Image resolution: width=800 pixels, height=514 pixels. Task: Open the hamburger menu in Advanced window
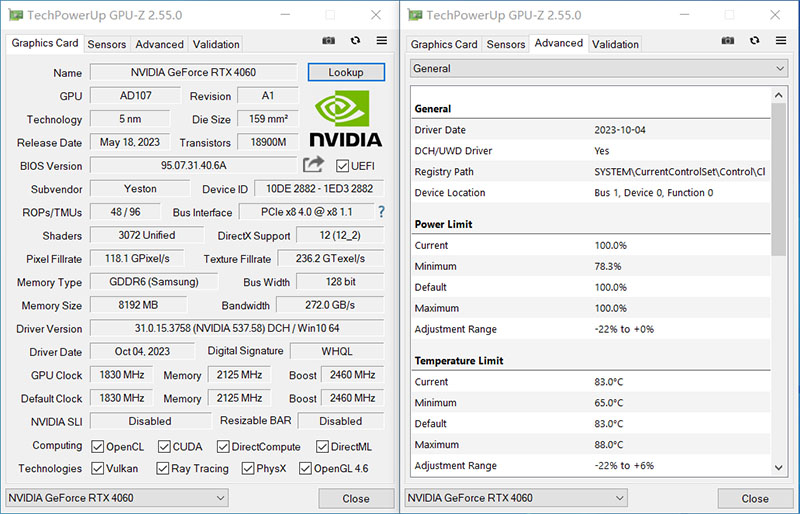pos(781,40)
